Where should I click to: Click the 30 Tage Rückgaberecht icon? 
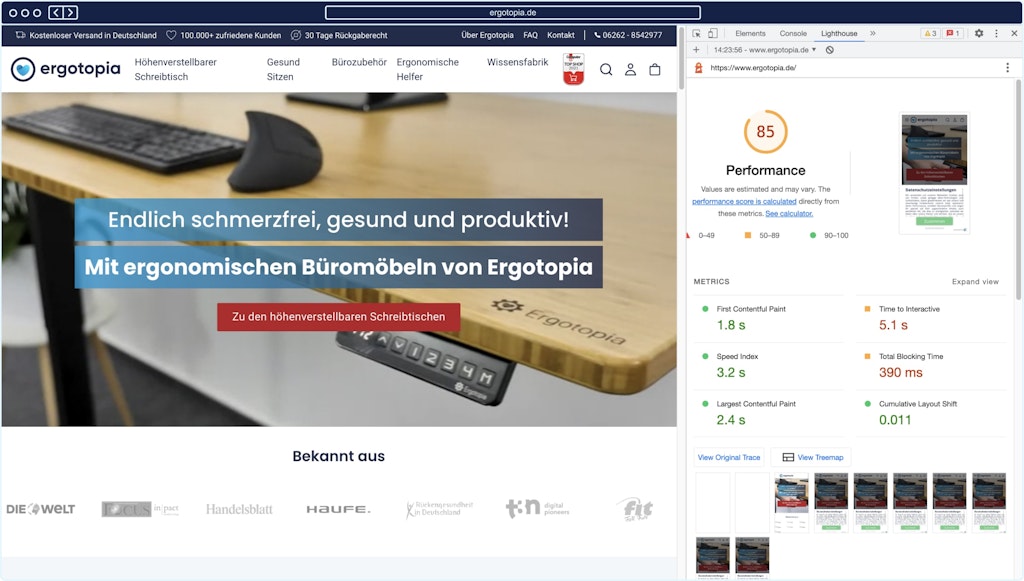296,35
